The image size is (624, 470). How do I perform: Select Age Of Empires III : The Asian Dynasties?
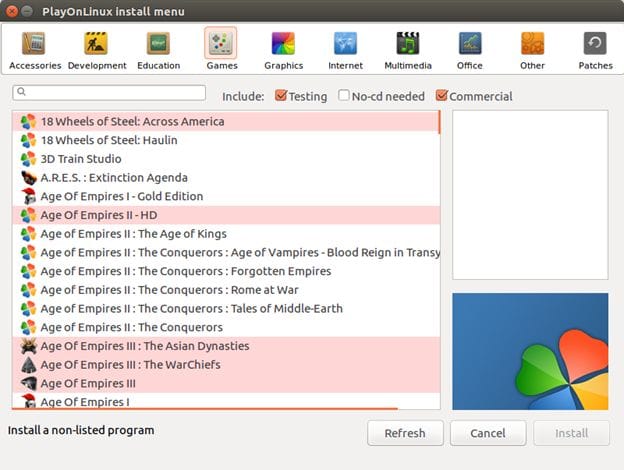pyautogui.click(x=226, y=346)
